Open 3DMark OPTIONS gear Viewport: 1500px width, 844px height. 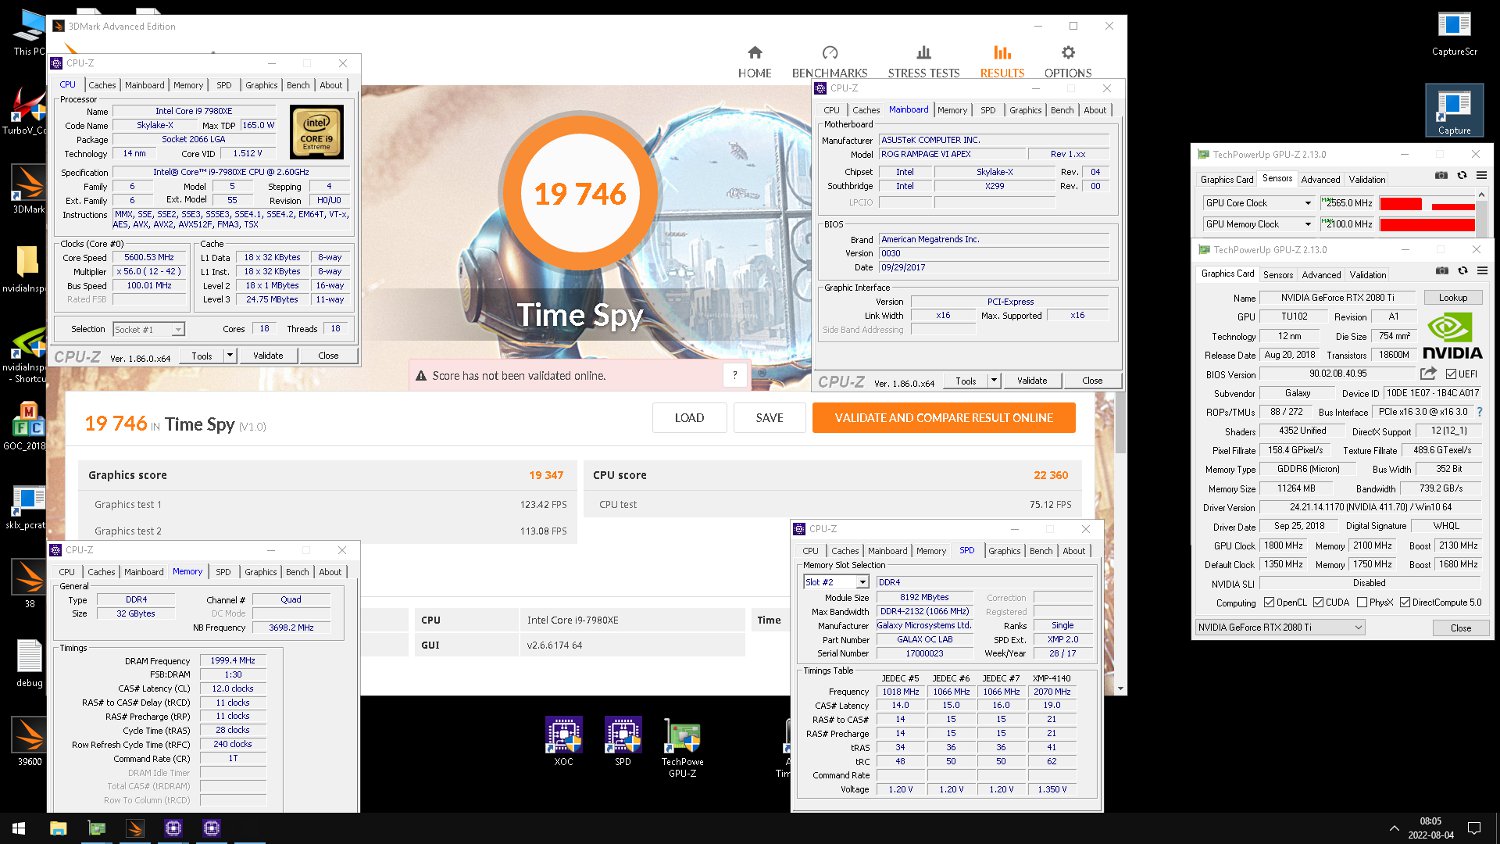1068,61
